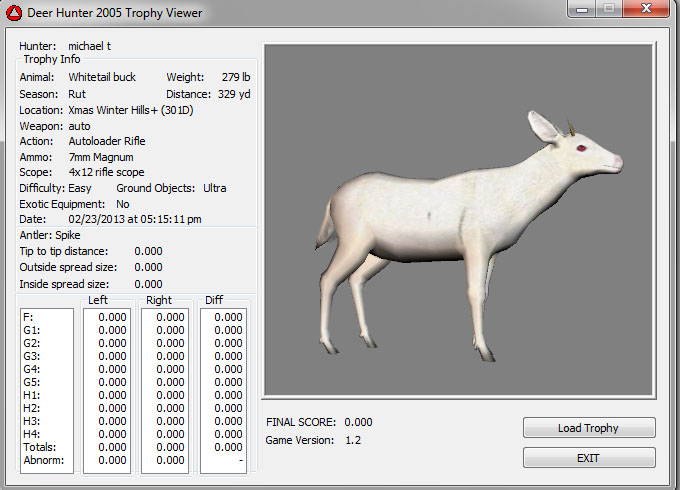The height and width of the screenshot is (490, 680).
Task: Click the FINAL SCORE value
Action: coord(358,422)
